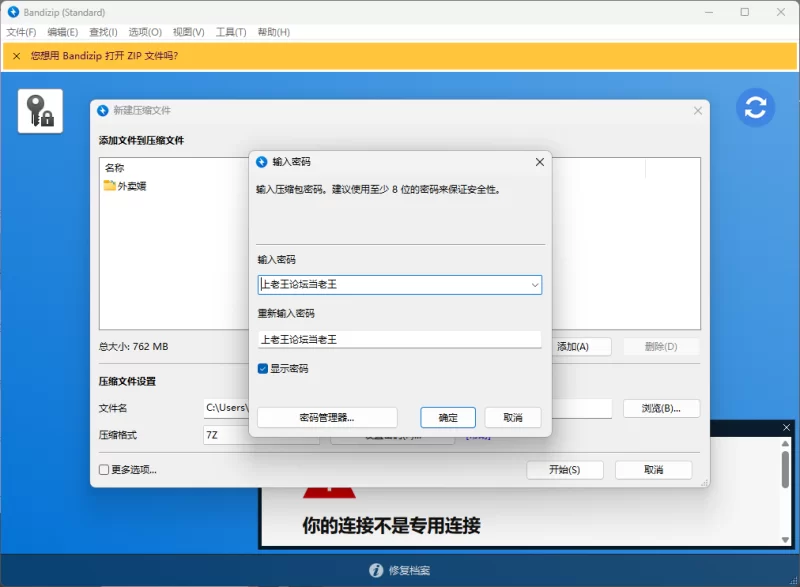Open the 文件(F) menu

(21, 32)
